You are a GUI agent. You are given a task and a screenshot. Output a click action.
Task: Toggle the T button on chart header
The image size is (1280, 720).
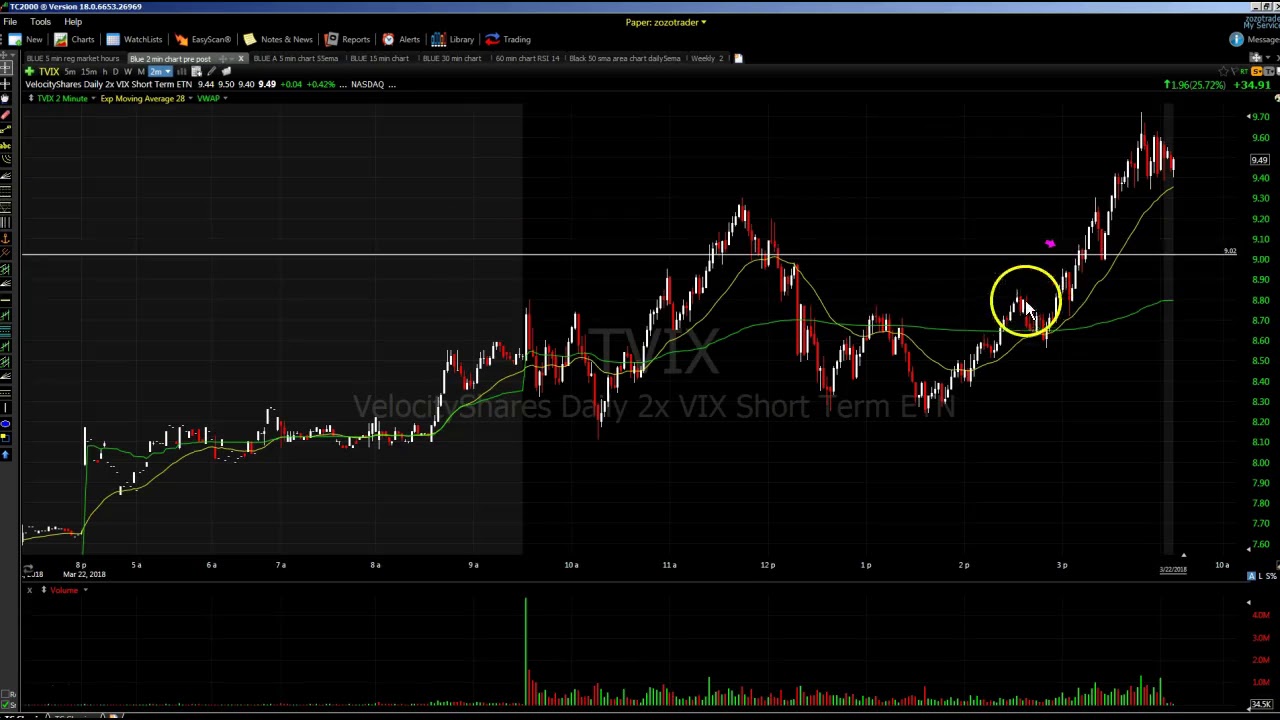click(1269, 71)
